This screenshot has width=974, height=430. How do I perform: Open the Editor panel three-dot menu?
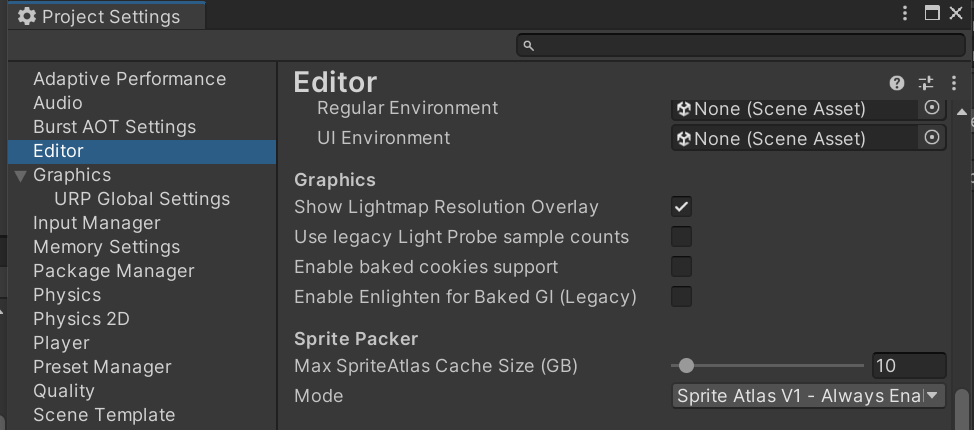click(x=954, y=83)
